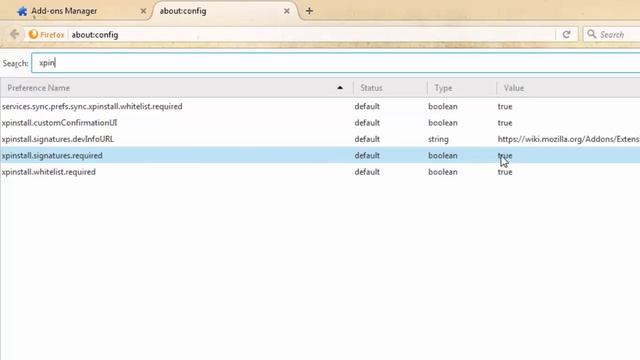Select the about:config tab

[224, 11]
